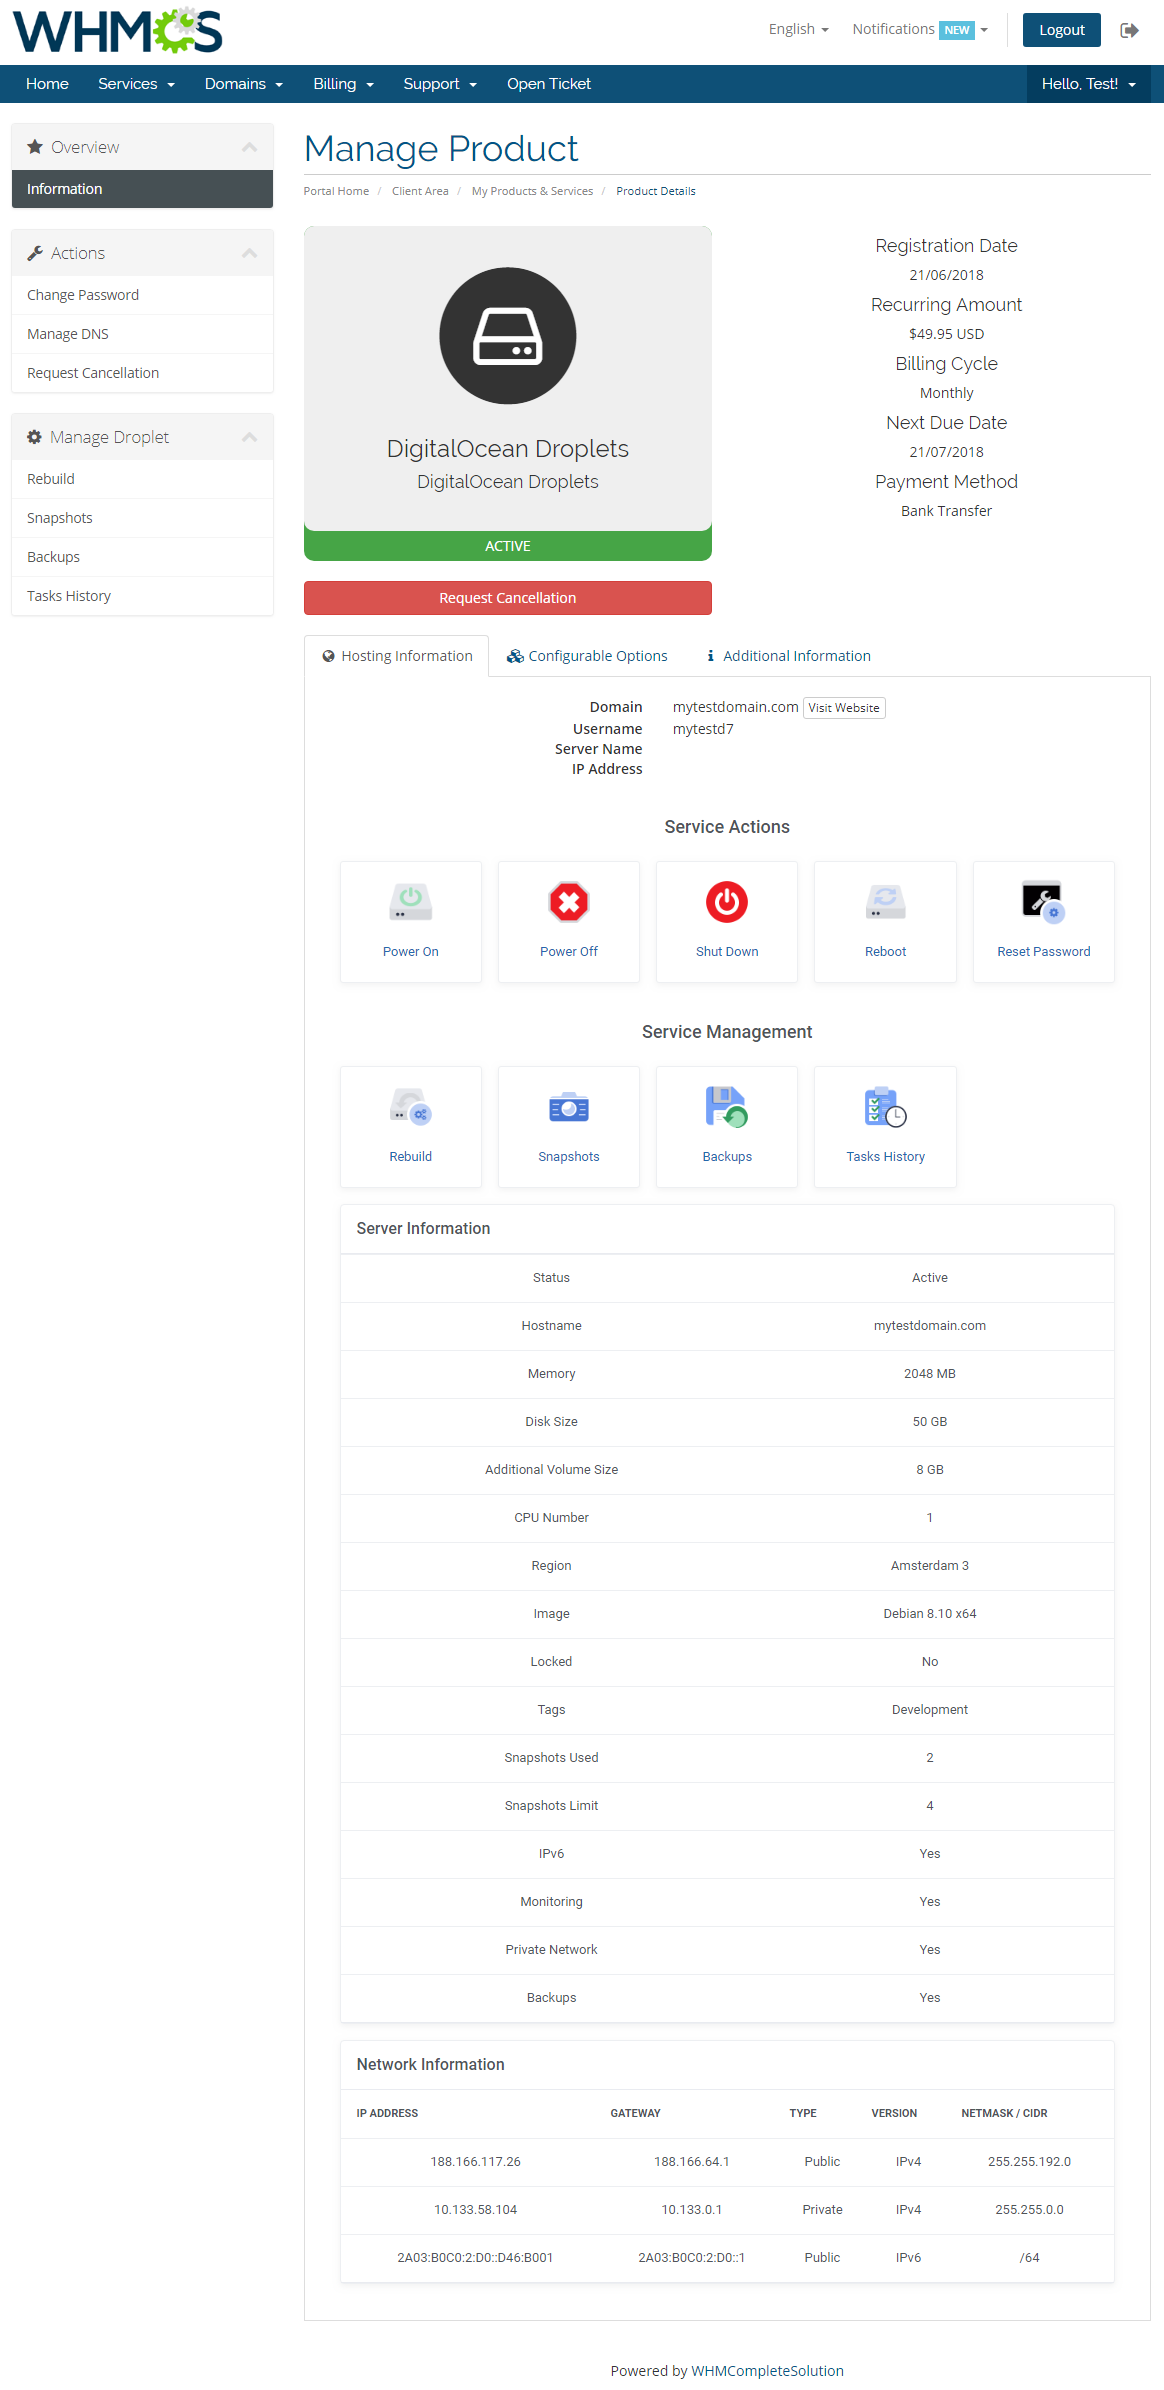Click the exit arrow icon beside Logout
Screen dimensions: 1164x2390
pyautogui.click(x=1130, y=30)
